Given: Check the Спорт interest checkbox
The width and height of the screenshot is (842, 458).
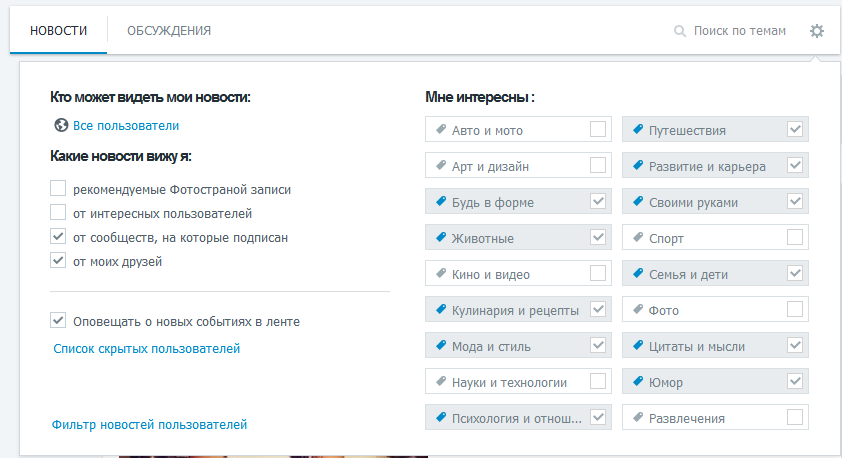Looking at the screenshot, I should [795, 237].
